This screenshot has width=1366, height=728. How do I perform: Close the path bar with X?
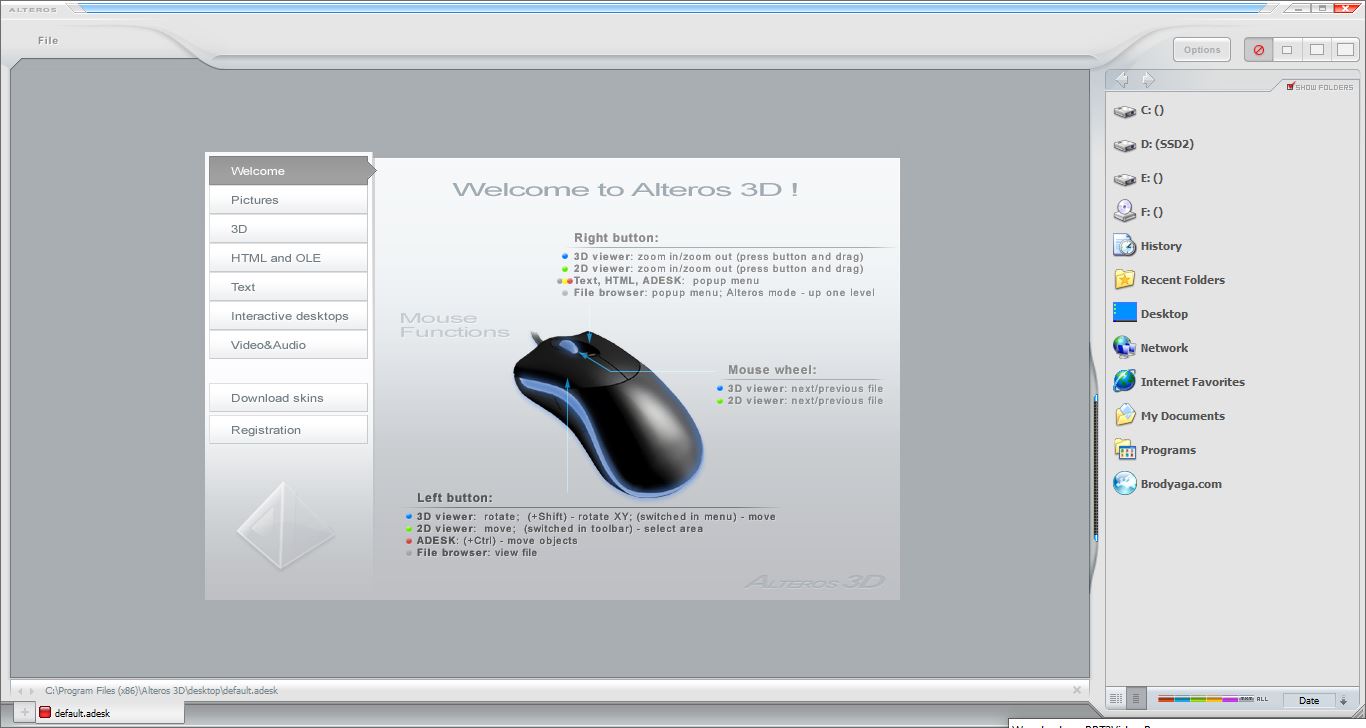coord(1077,690)
